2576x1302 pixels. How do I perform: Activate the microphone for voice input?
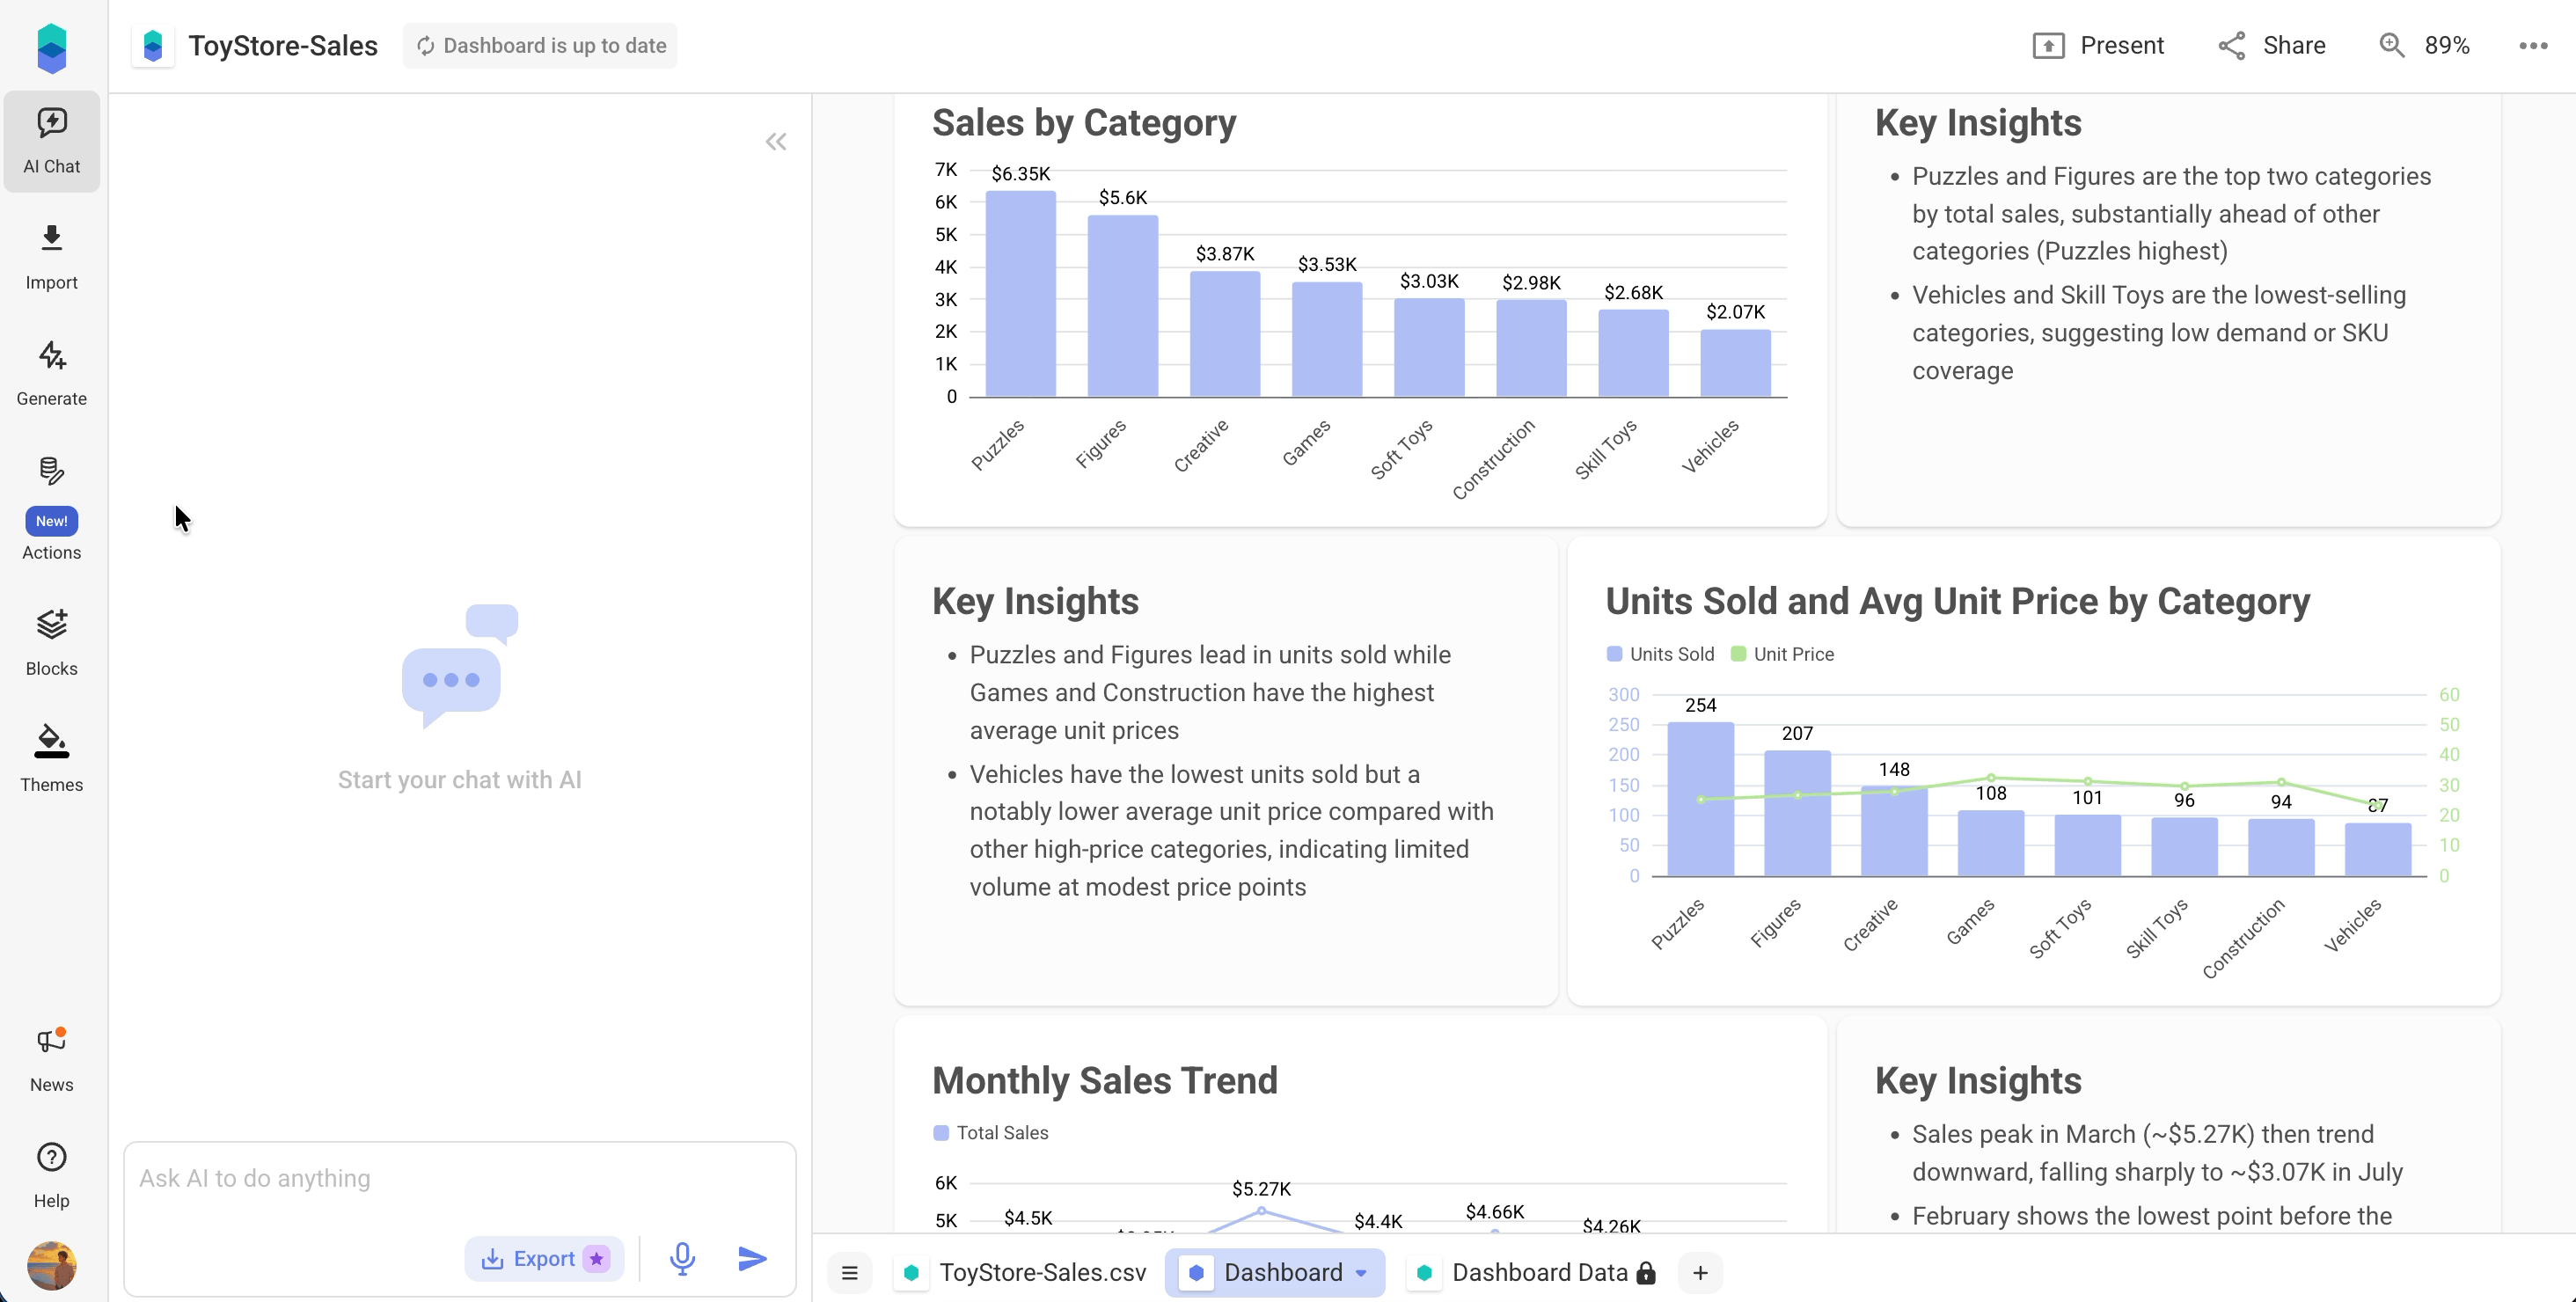pyautogui.click(x=682, y=1258)
